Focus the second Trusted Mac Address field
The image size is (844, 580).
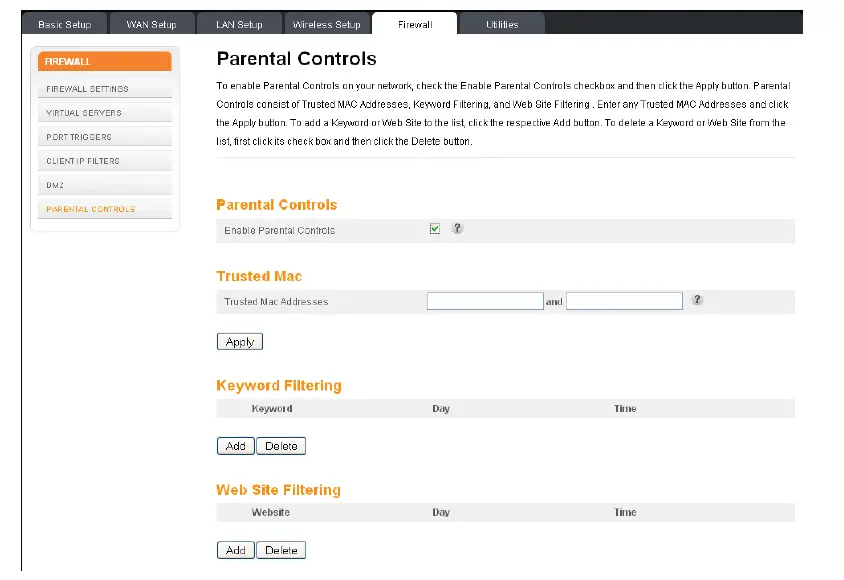click(x=624, y=301)
